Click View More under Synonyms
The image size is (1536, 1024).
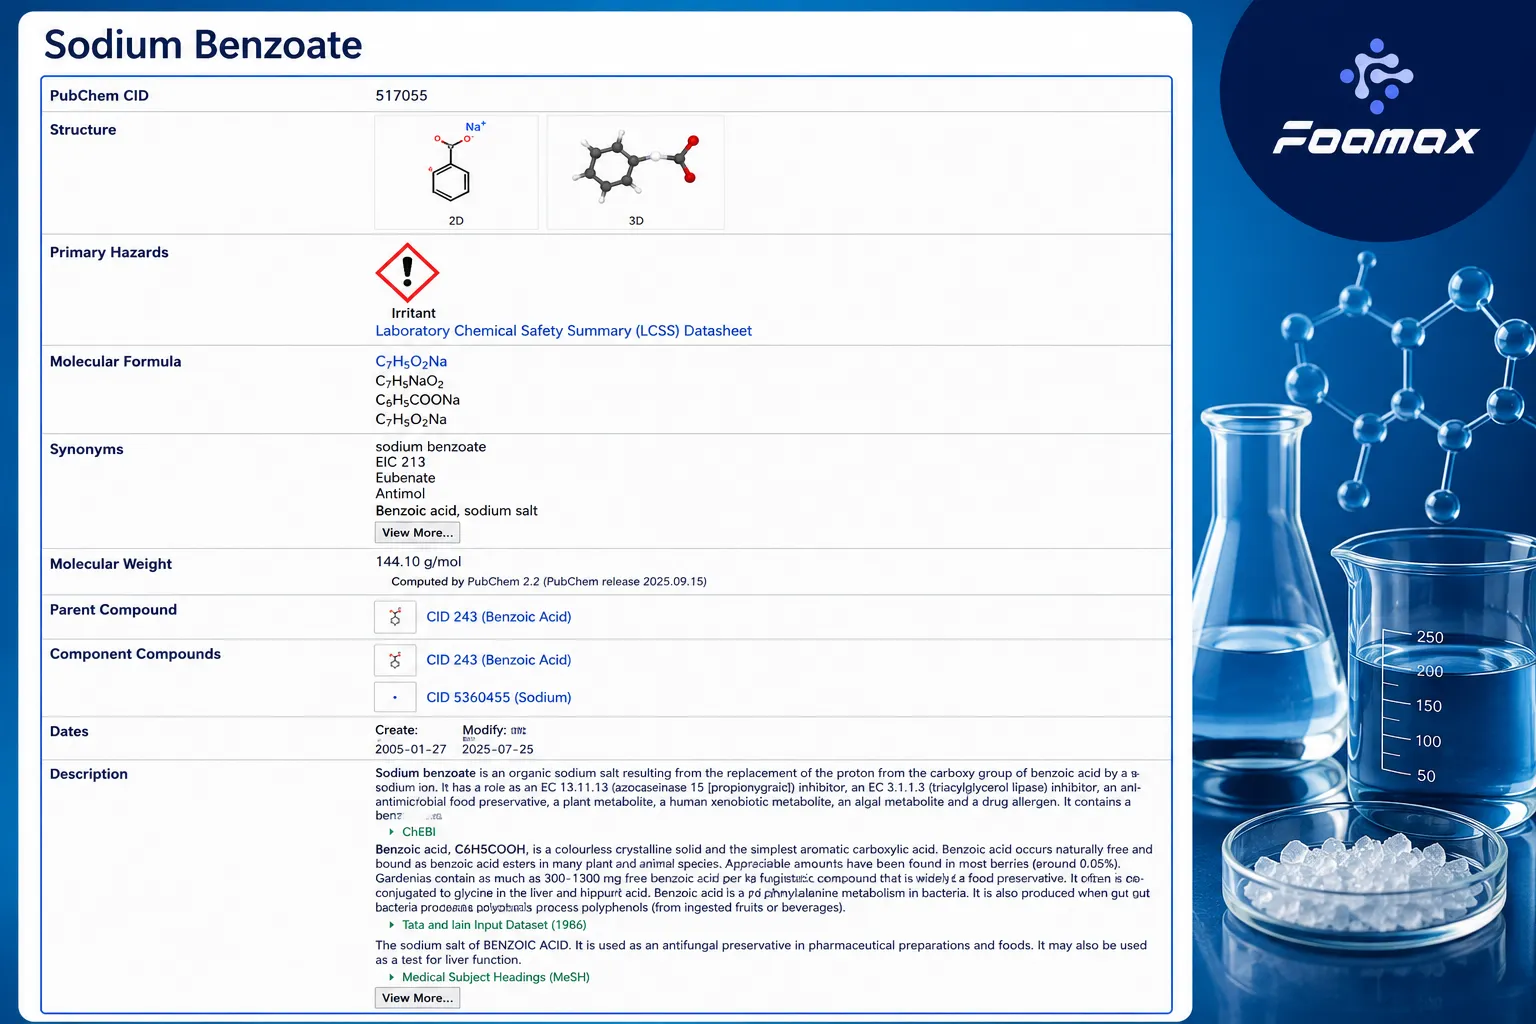click(x=417, y=533)
